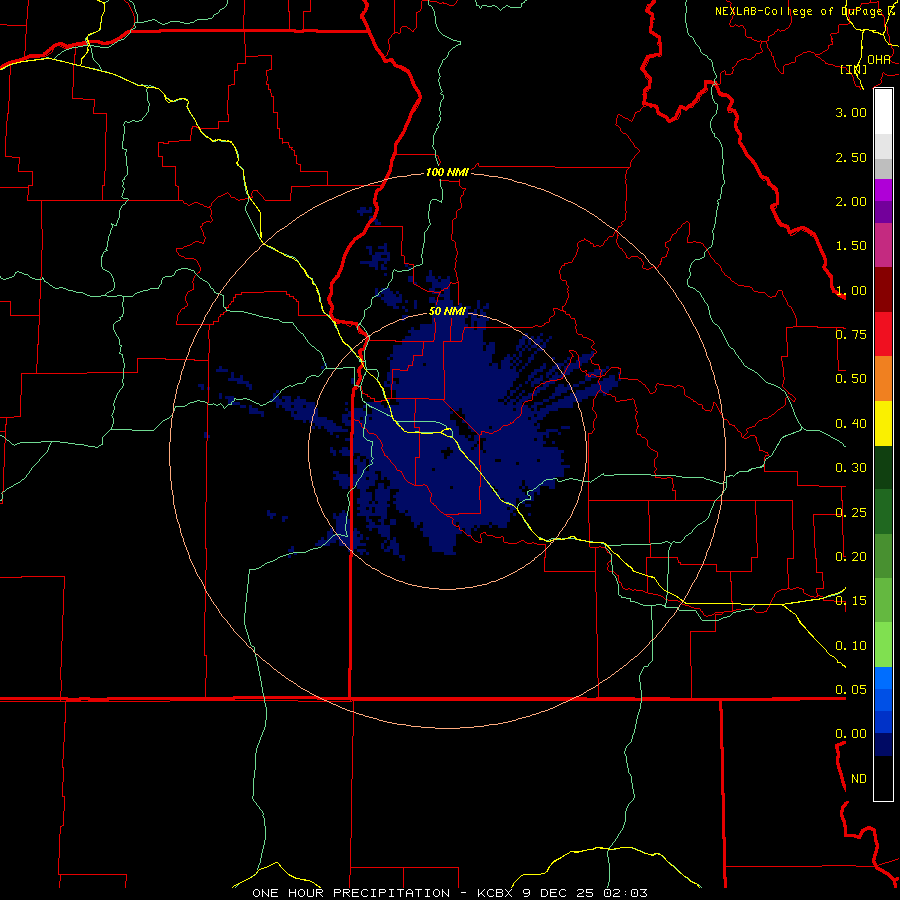Click the "3.00" legend value
The image size is (900, 900).
(851, 112)
